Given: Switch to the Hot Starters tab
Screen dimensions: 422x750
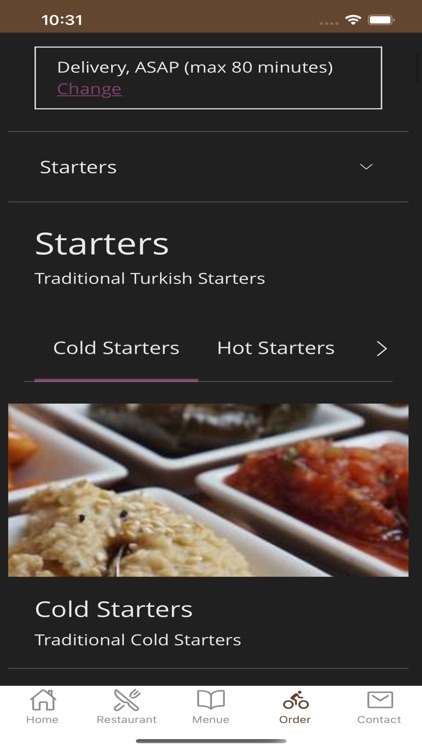Looking at the screenshot, I should (276, 348).
